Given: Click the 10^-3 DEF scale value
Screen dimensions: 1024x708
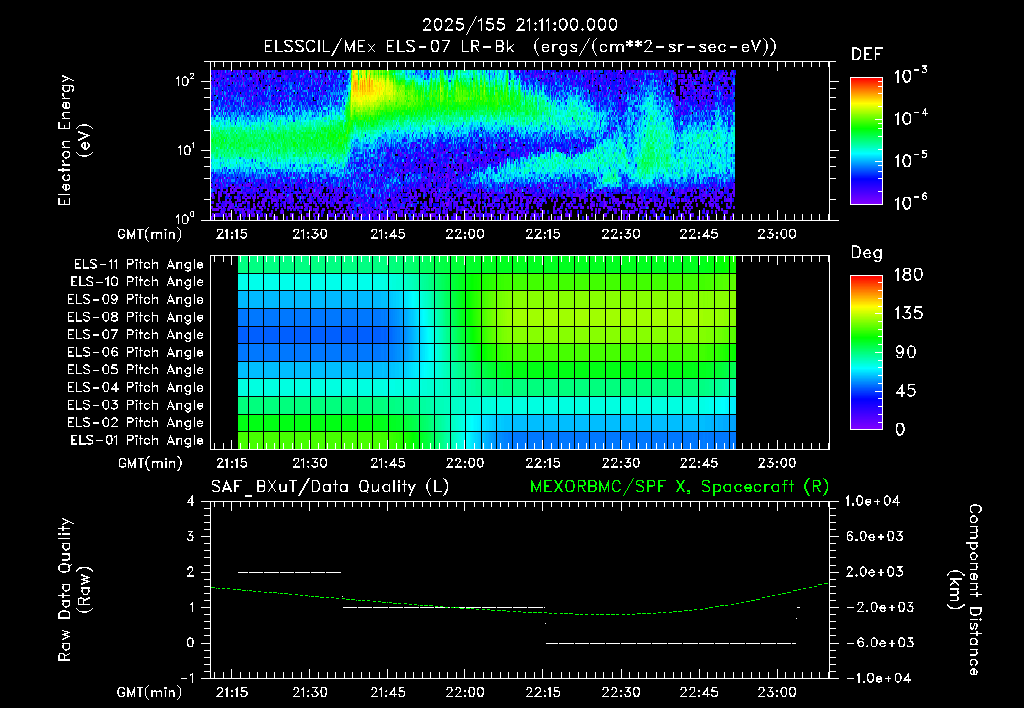Looking at the screenshot, I should click(x=910, y=76).
